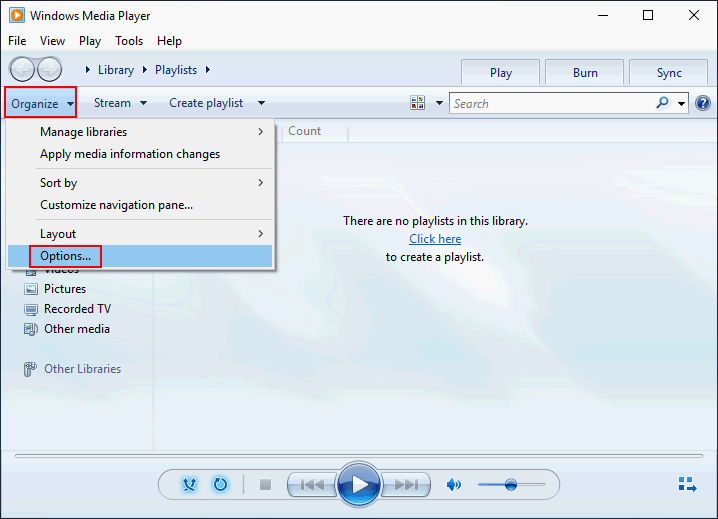Click the Windows Media Player title icon
This screenshot has width=718, height=519.
pos(17,15)
